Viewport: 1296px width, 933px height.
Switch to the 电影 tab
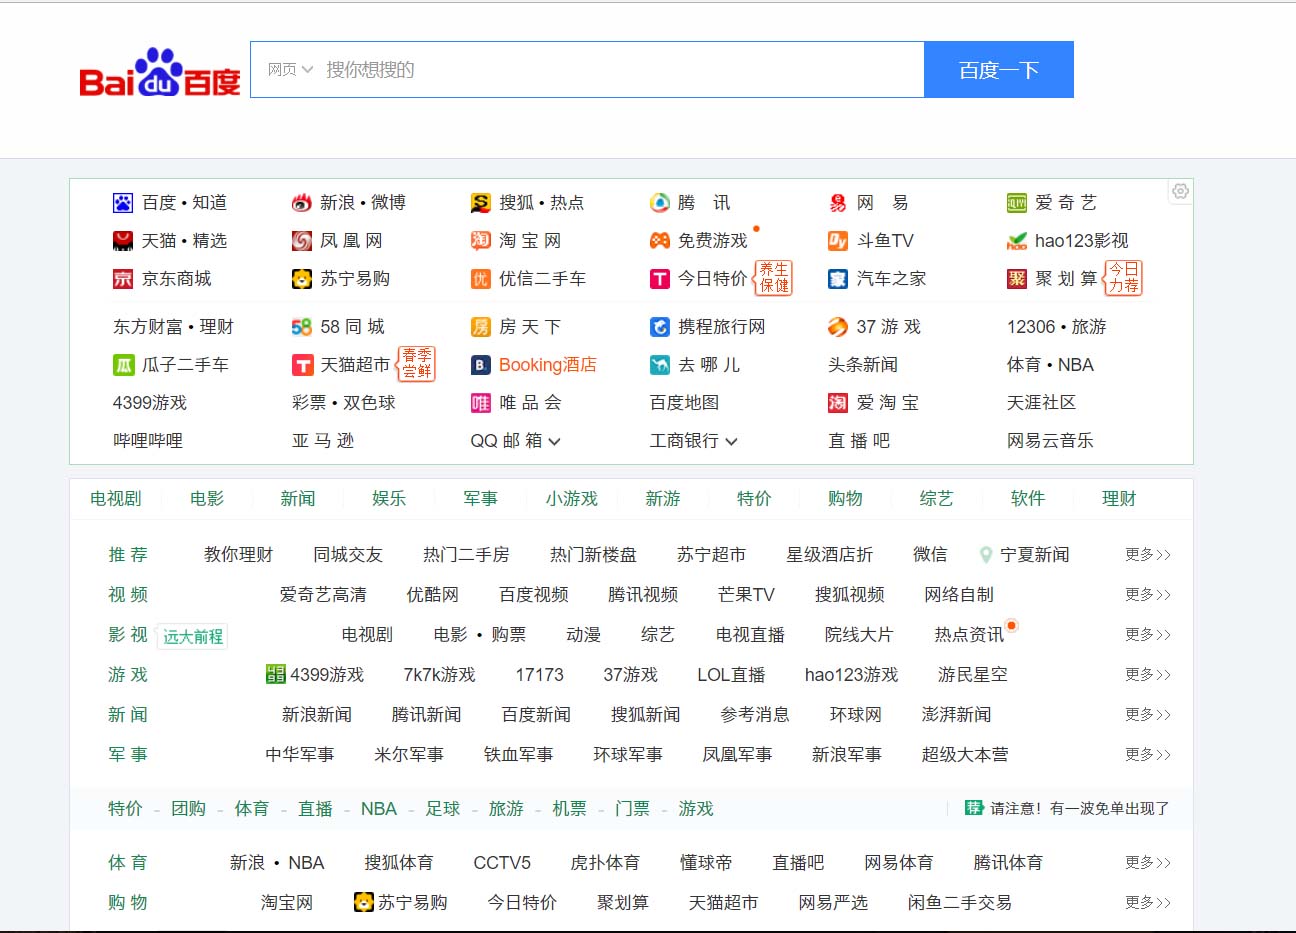tap(207, 499)
